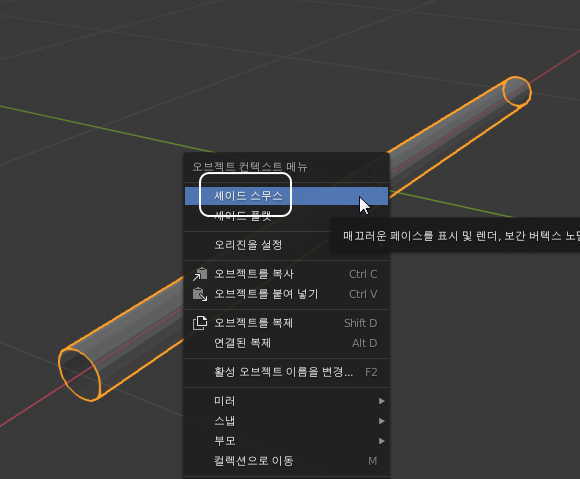Viewport: 580px width, 479px height.
Task: Click 오브젝트를 붙여 넣기 menu item
Action: 286,294
